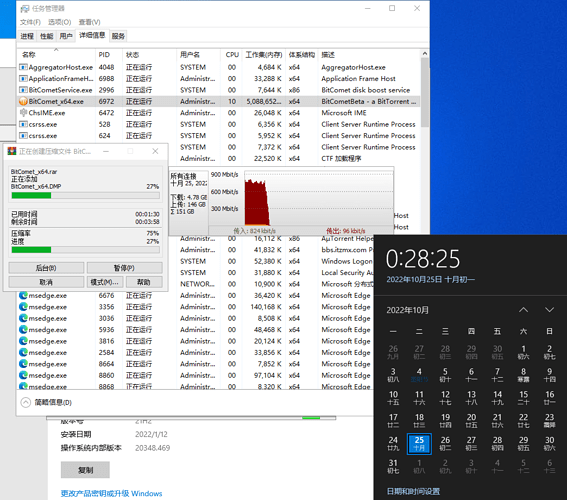Click the 暂停(P) button in WinRAR

[x=124, y=268]
